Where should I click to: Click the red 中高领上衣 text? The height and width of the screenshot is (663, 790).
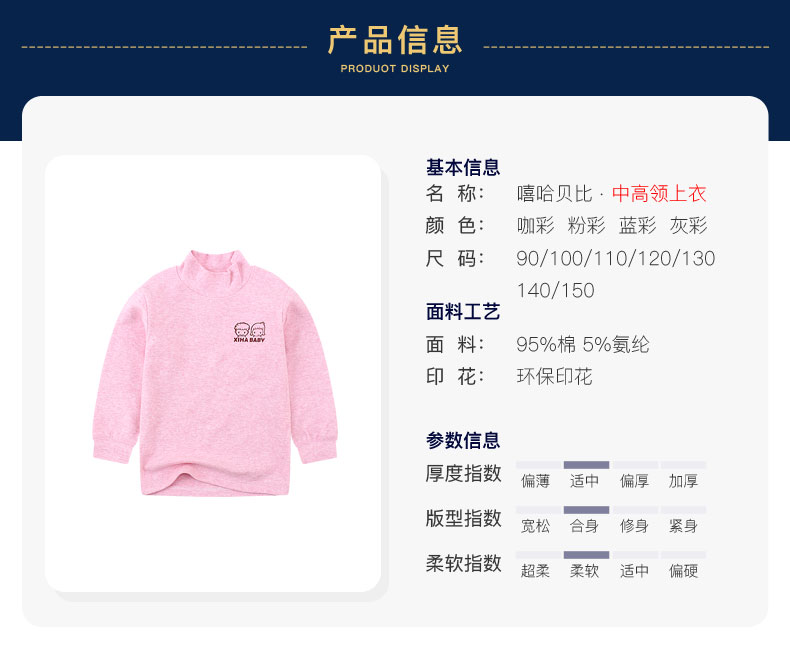click(659, 193)
